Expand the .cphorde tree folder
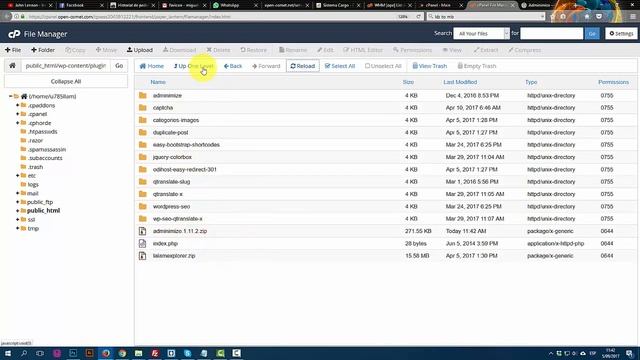640x360 pixels. [x=18, y=123]
